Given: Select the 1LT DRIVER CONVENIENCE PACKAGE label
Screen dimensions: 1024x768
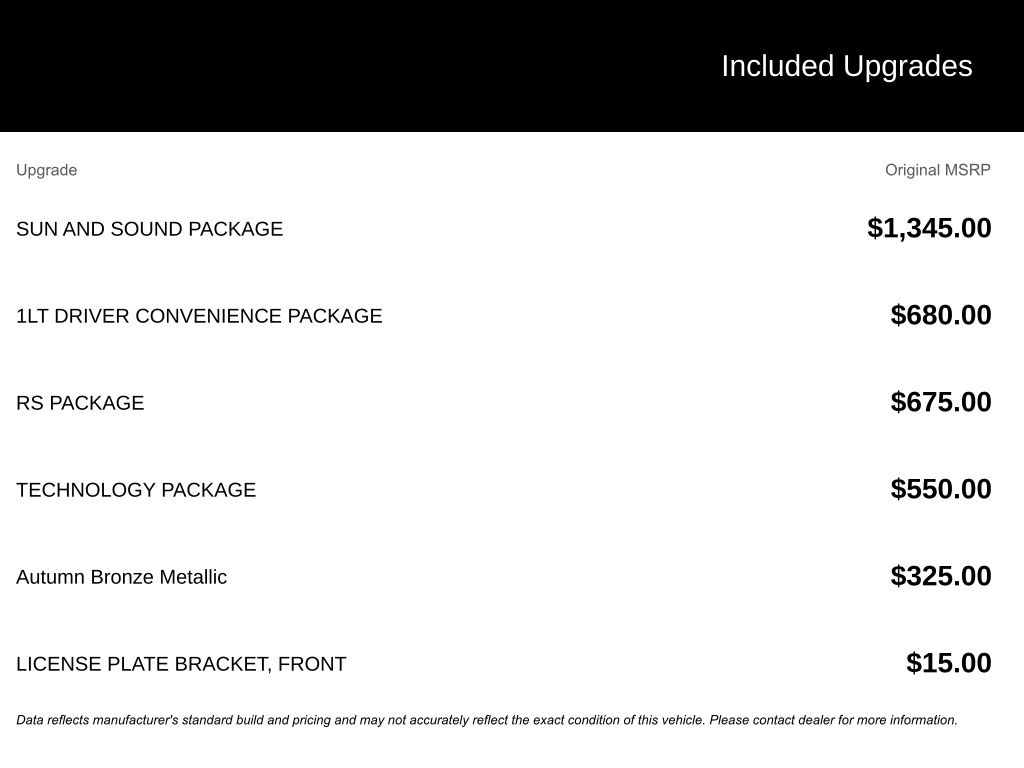Looking at the screenshot, I should (x=199, y=316).
